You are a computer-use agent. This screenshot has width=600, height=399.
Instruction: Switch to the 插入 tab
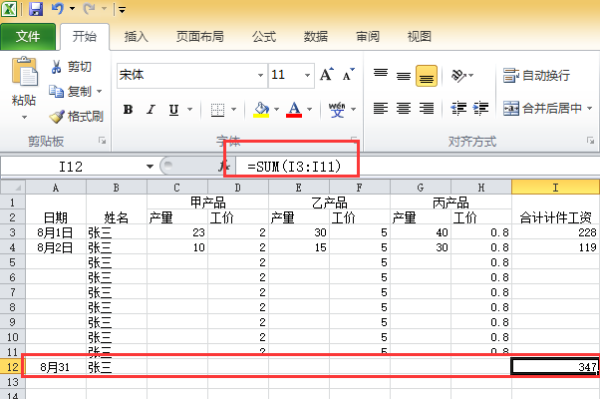[x=136, y=37]
